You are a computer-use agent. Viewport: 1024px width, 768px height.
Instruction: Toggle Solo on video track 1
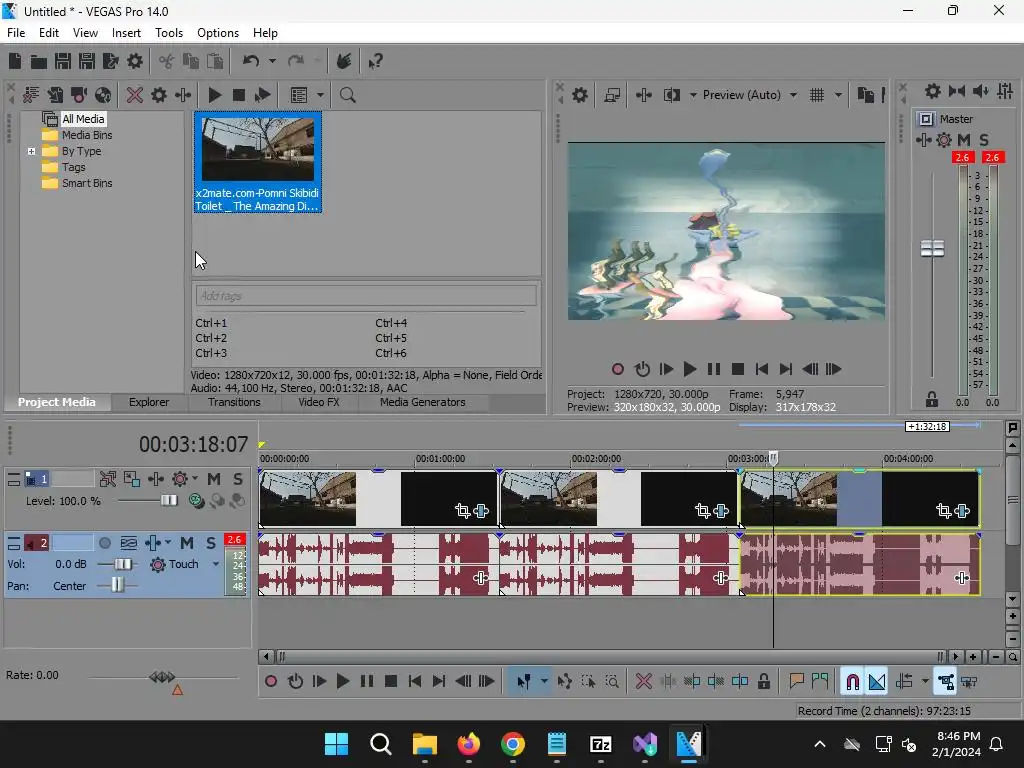238,479
